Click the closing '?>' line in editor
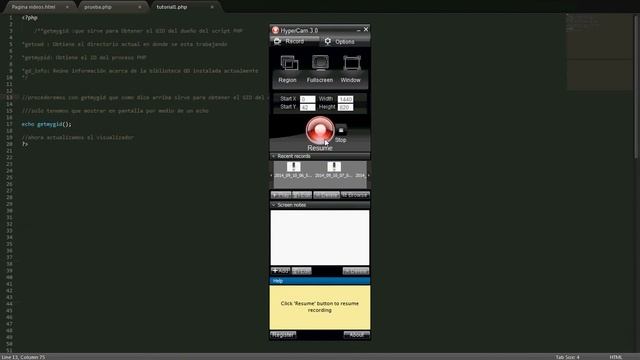640x360 pixels. click(25, 144)
